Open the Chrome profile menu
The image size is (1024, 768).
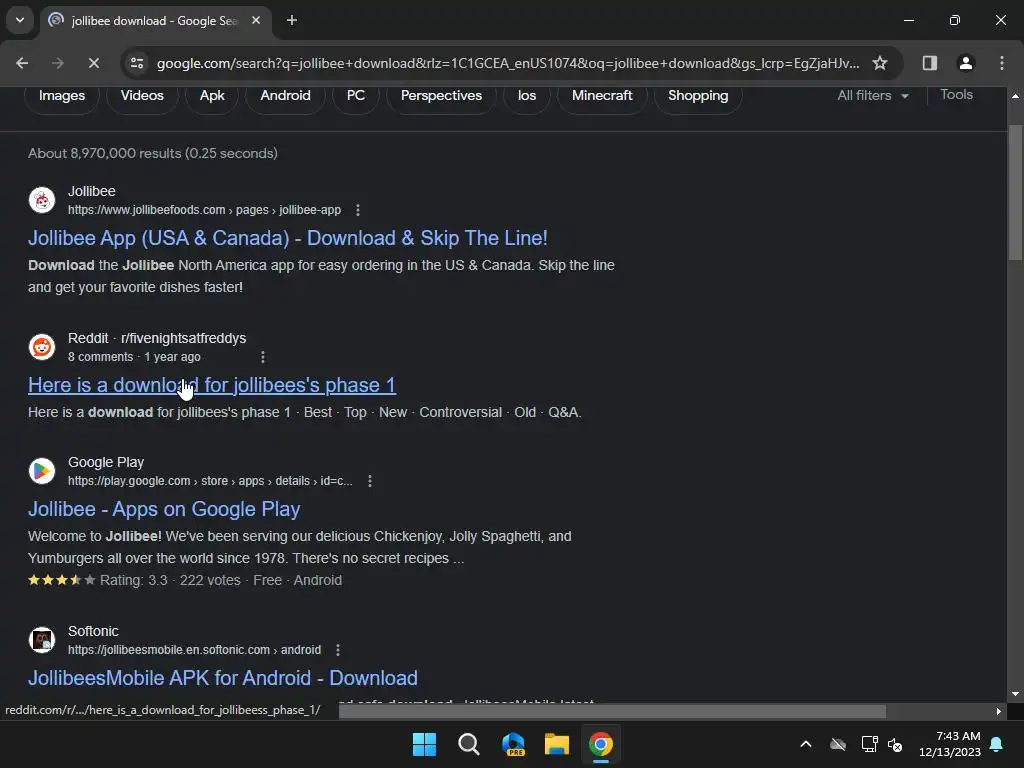965,63
